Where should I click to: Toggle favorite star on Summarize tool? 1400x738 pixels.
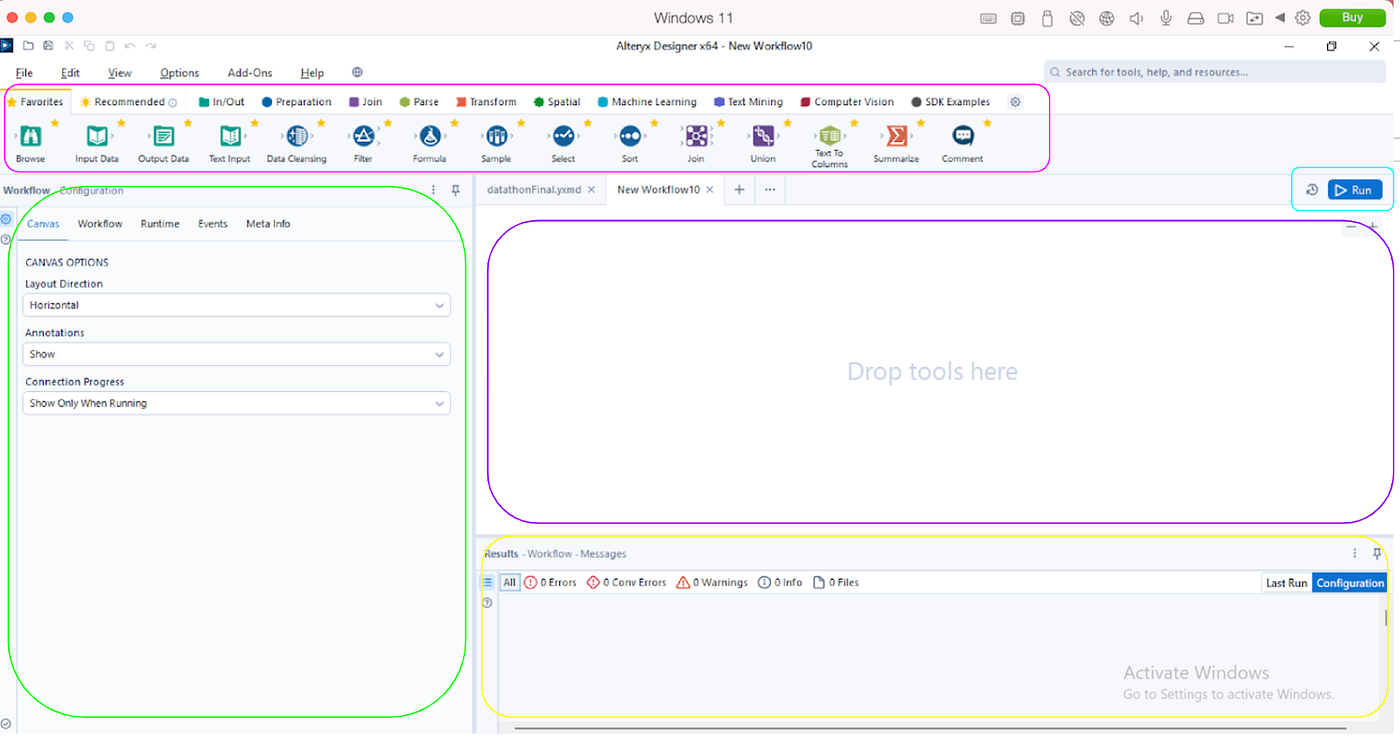tap(920, 123)
